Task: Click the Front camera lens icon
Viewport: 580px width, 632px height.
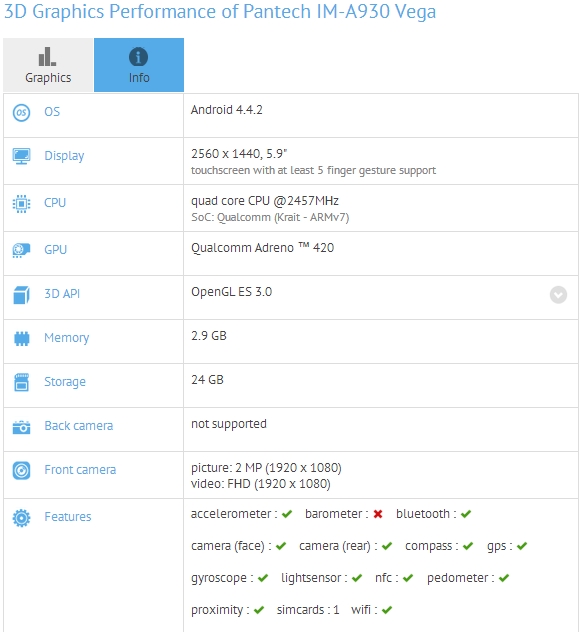Action: click(21, 470)
